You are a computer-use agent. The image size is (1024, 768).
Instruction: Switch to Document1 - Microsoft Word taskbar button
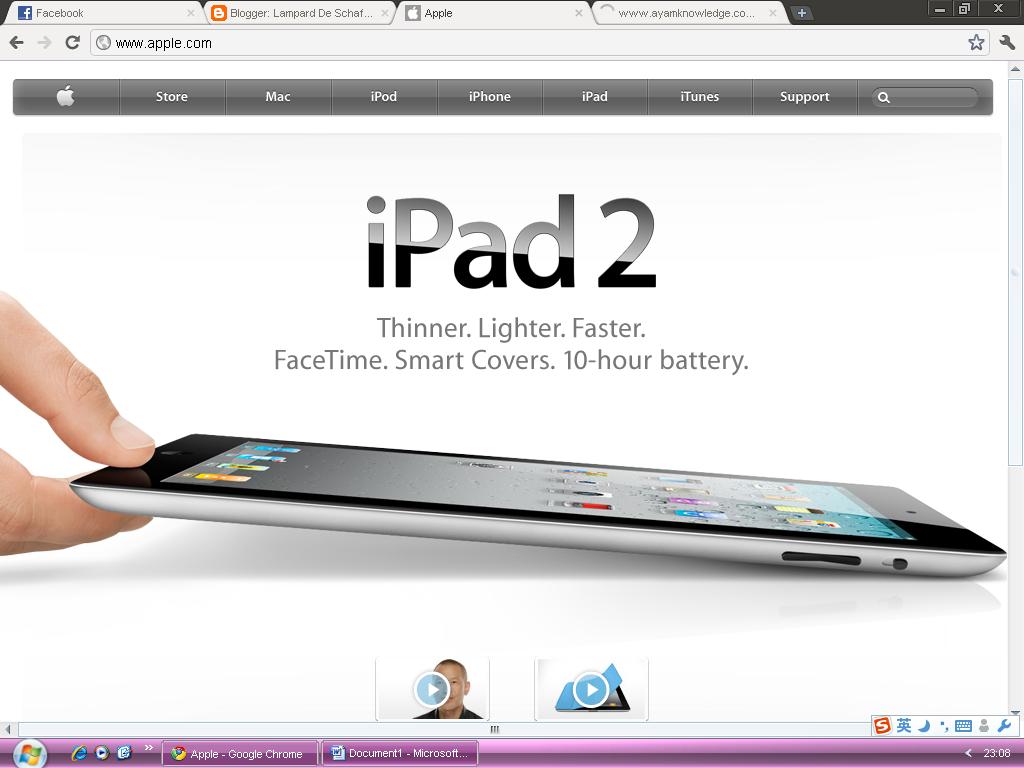tap(400, 754)
